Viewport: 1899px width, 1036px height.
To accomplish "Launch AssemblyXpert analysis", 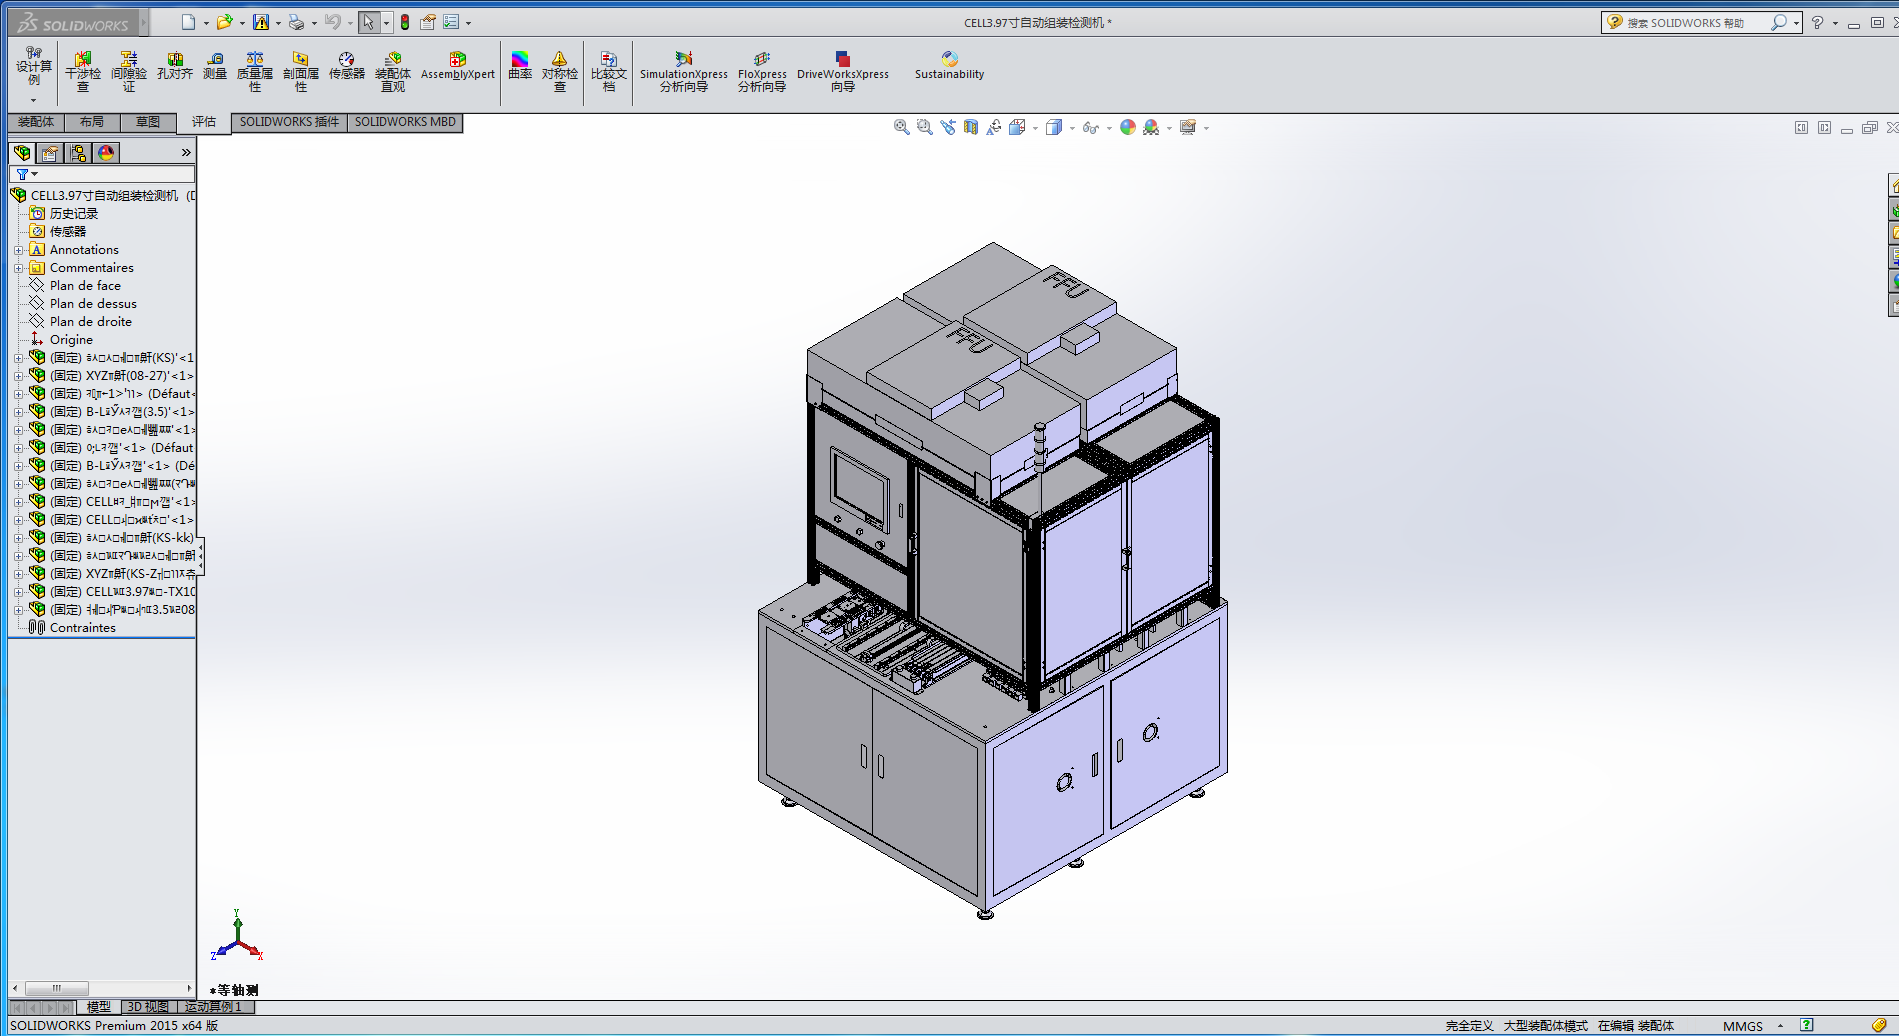I will point(458,66).
